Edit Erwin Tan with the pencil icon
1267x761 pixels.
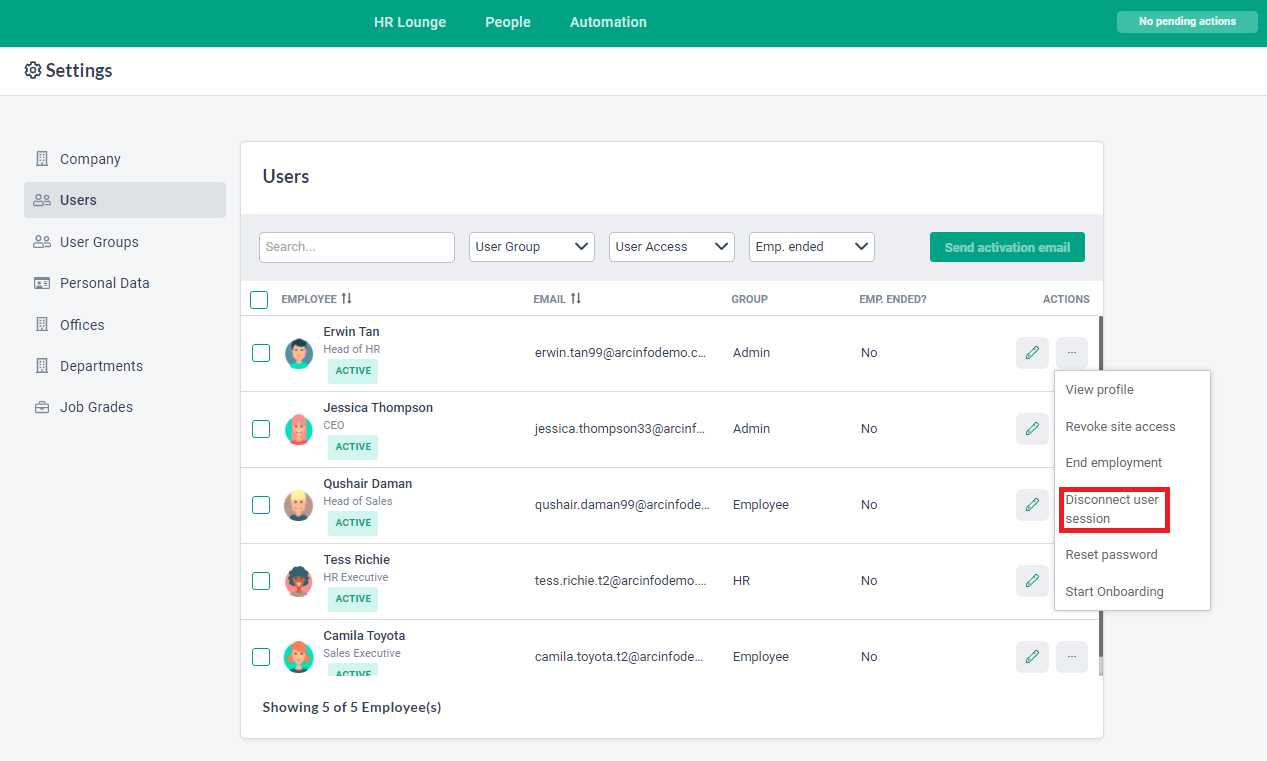click(1032, 353)
